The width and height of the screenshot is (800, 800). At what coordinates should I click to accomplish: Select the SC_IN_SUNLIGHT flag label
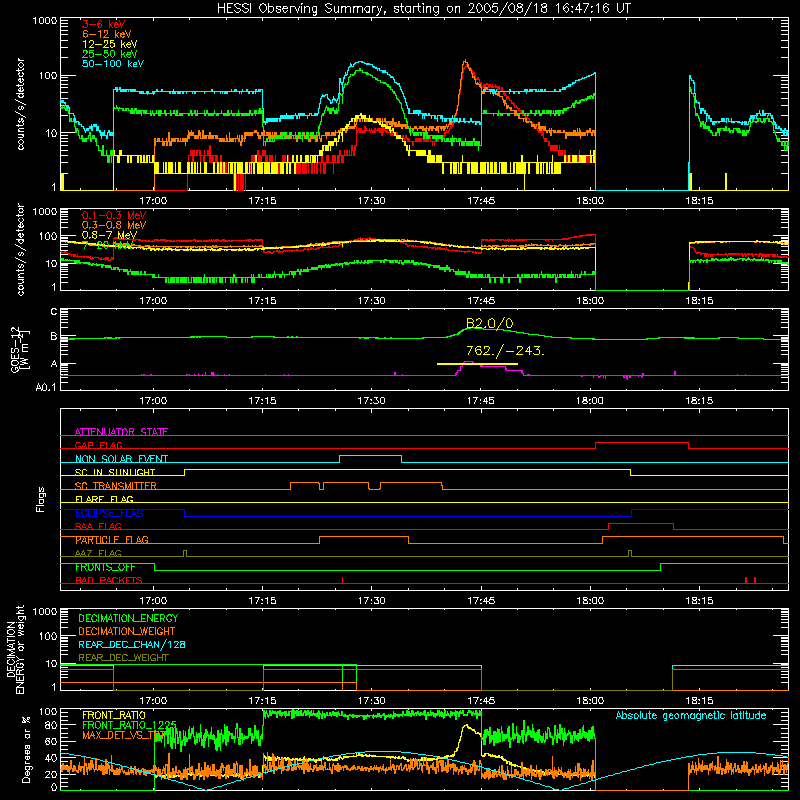[115, 472]
